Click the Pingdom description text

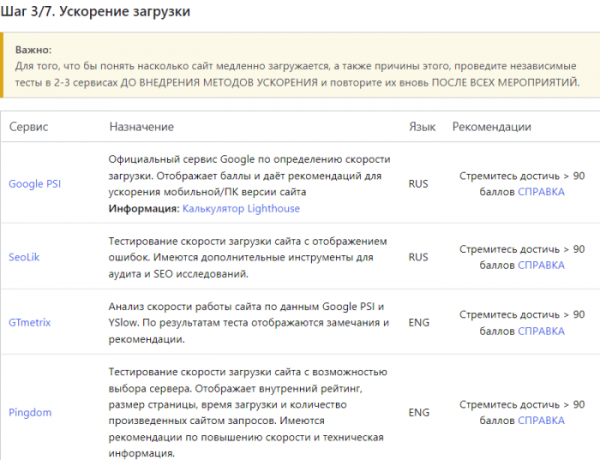tap(248, 413)
